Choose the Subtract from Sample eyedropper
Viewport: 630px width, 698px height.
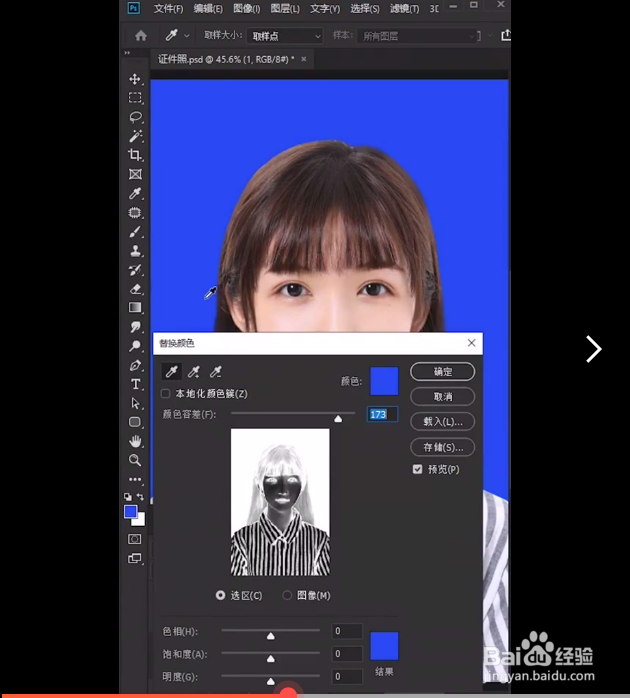click(216, 371)
